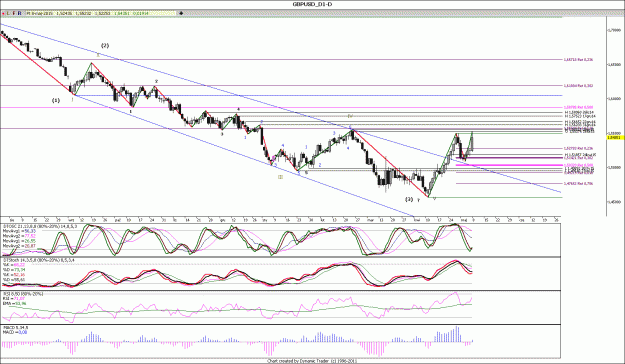Click the yellow current price label on axis
This screenshot has height=364, width=625.
click(x=615, y=138)
